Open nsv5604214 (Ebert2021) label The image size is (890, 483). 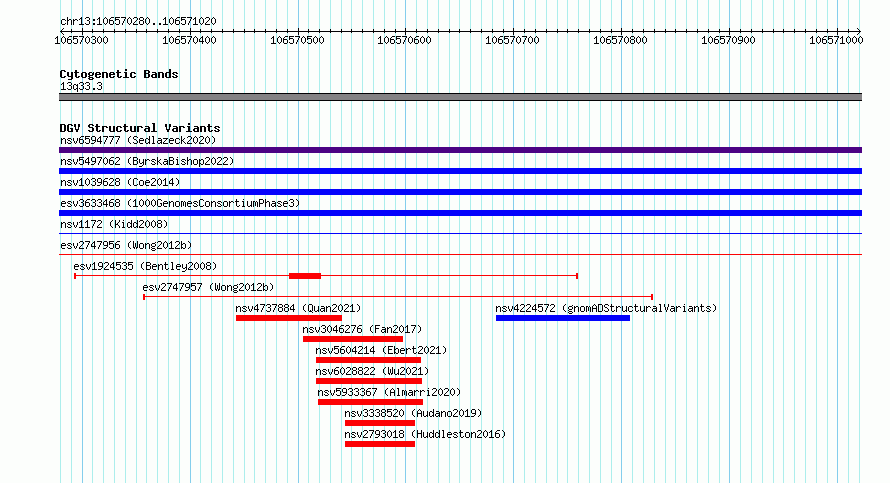(x=381, y=350)
